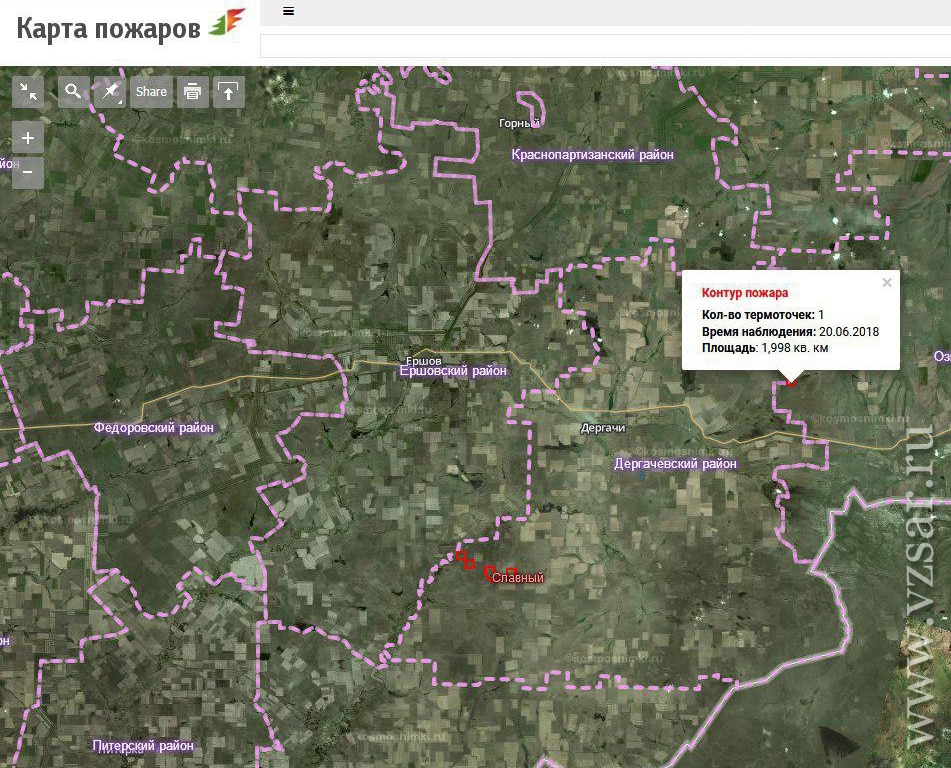Click the flame logo icon
Viewport: 951px width, 768px height.
pos(227,24)
